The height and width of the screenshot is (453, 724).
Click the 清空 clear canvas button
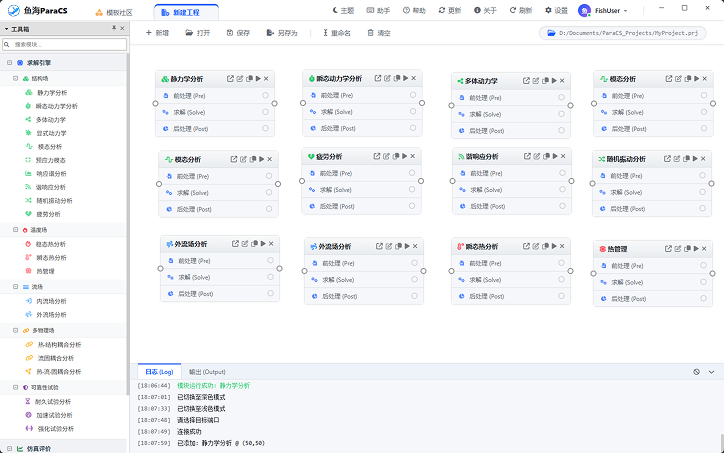click(x=379, y=33)
